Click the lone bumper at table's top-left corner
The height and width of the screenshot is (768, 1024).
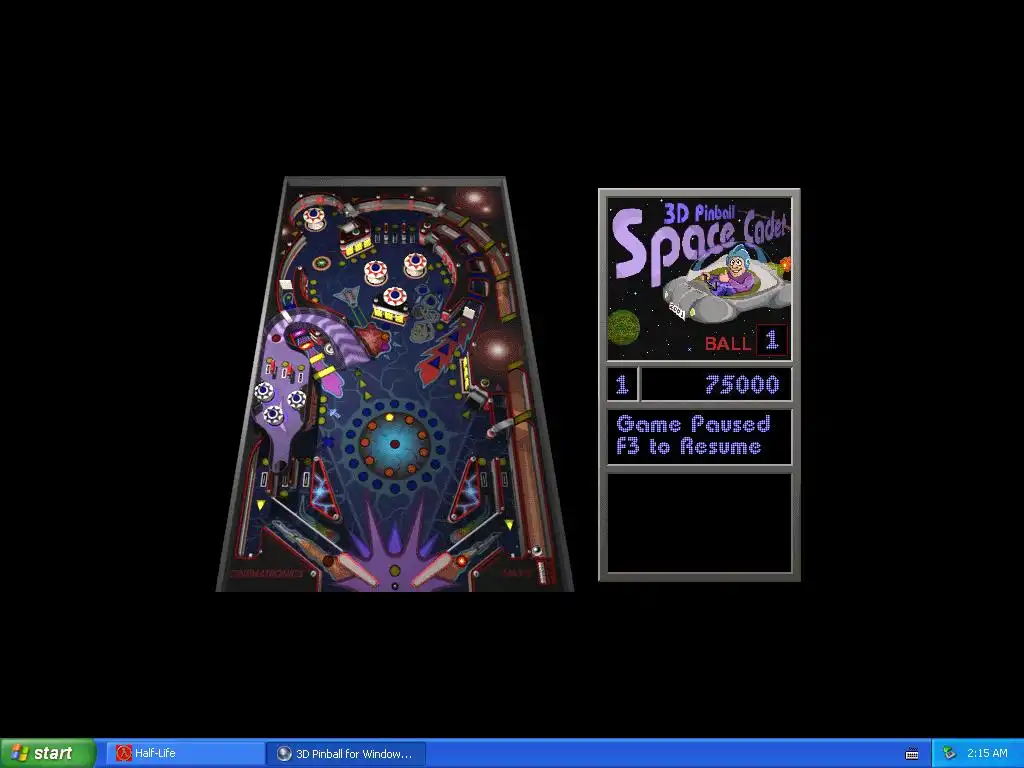314,218
